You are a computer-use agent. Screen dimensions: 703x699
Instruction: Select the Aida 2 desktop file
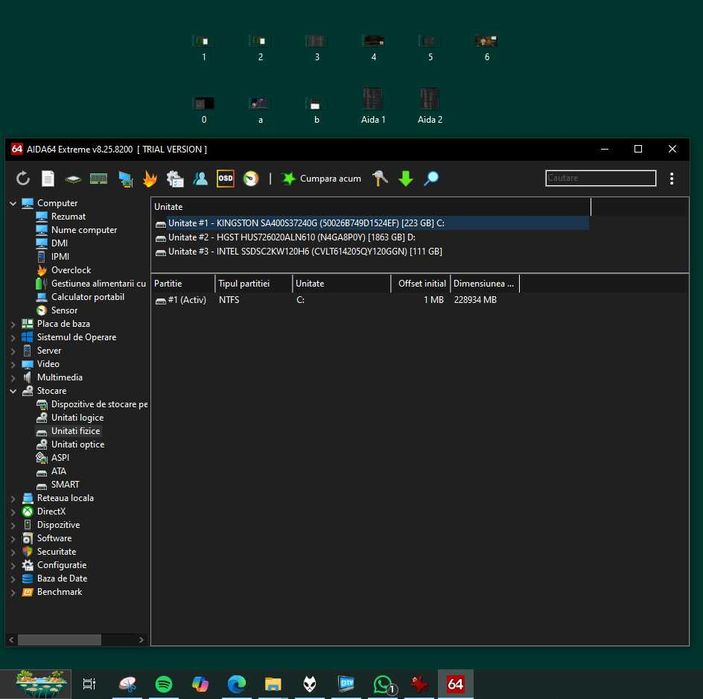tap(430, 106)
